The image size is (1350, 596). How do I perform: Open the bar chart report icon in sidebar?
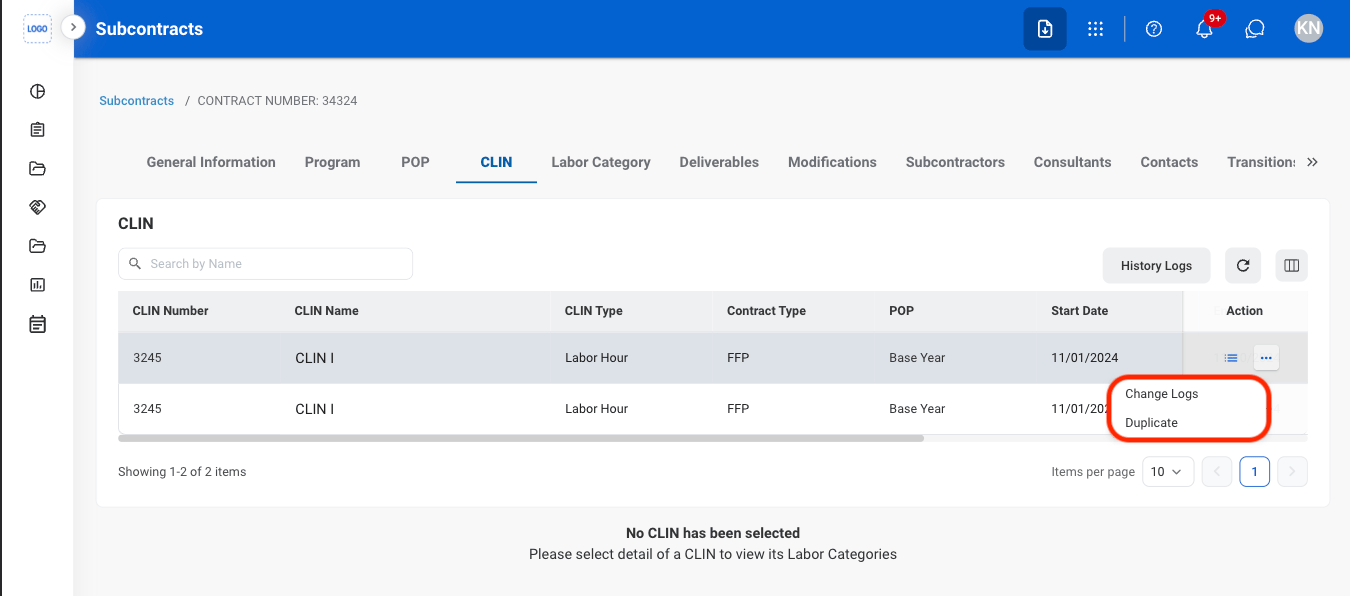[38, 285]
